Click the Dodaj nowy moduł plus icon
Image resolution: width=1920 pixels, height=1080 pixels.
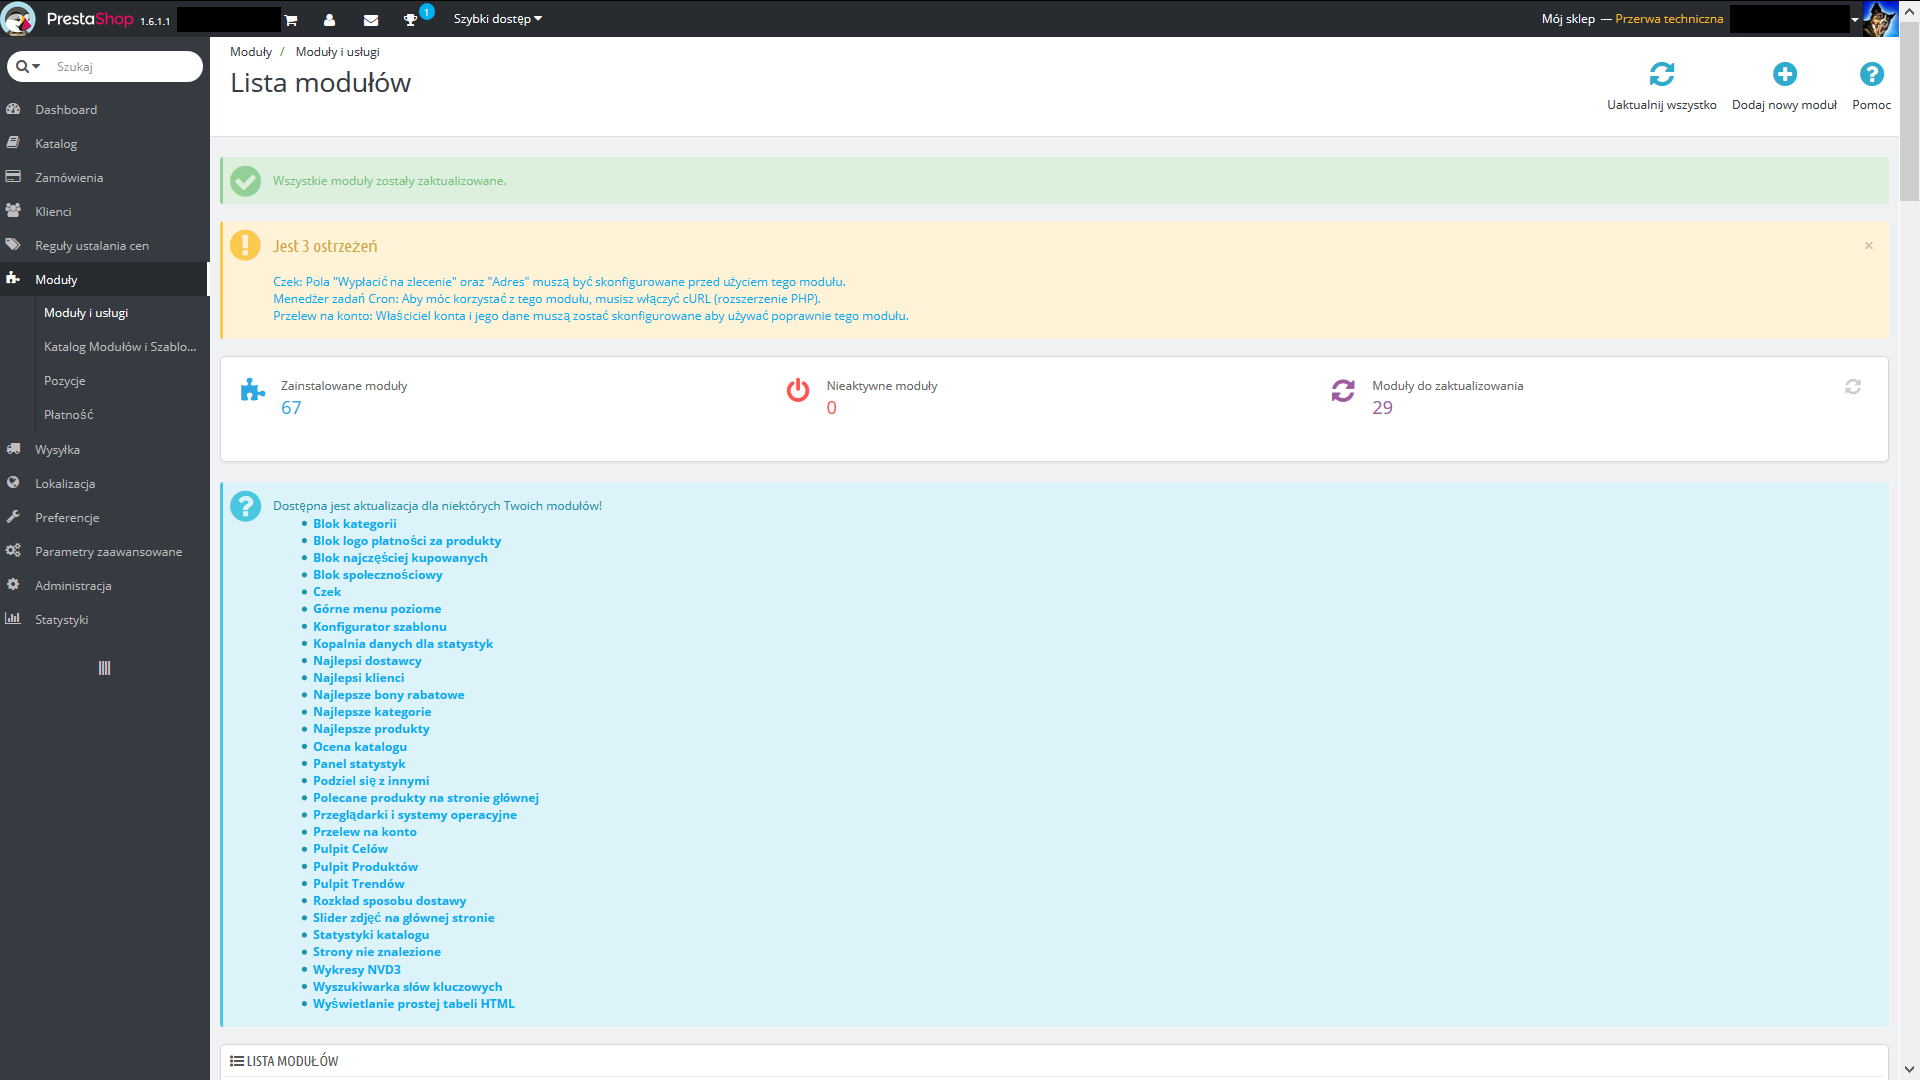pyautogui.click(x=1784, y=75)
